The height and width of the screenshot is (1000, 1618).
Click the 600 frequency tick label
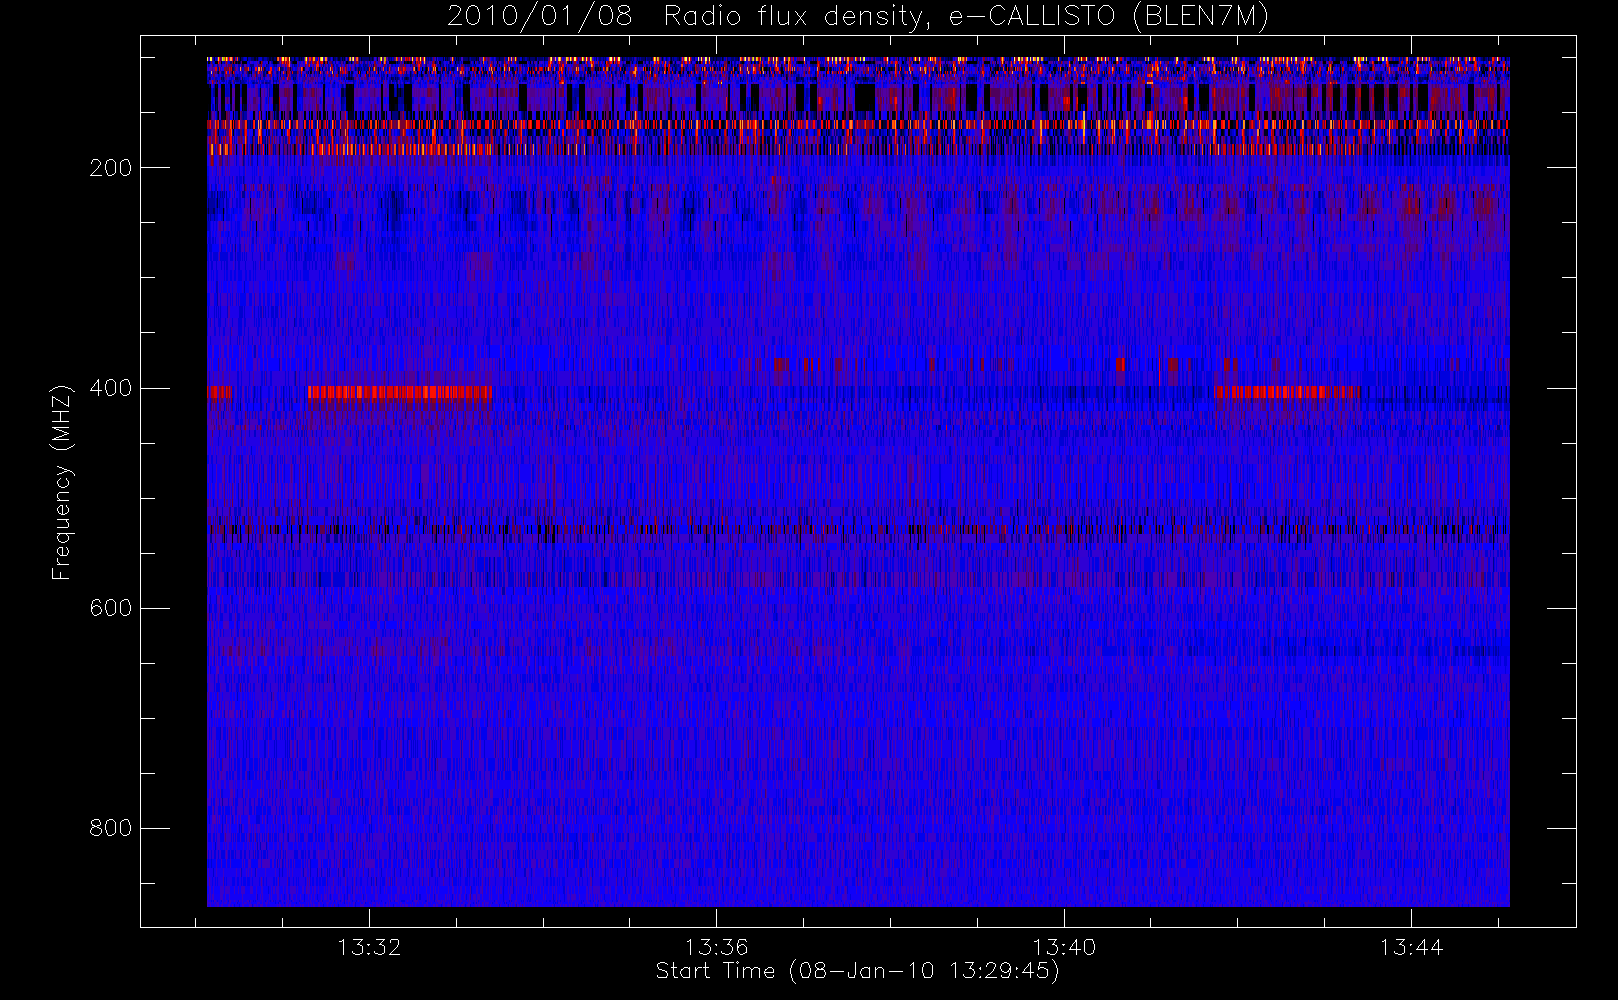[110, 608]
